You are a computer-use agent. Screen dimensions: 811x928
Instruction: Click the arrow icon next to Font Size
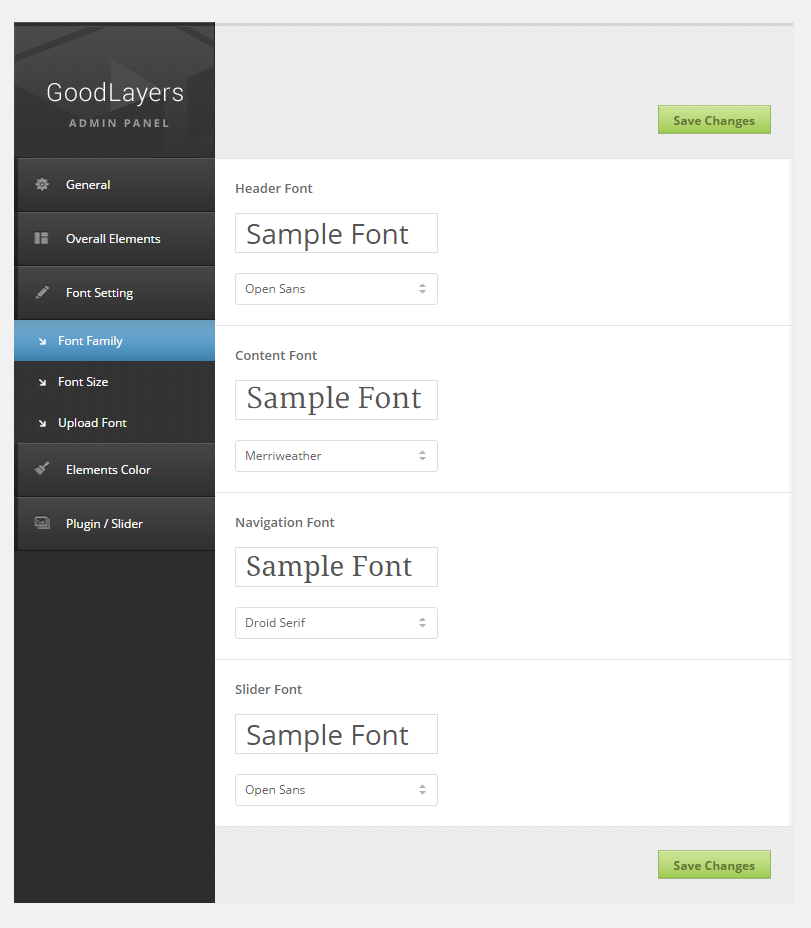42,382
